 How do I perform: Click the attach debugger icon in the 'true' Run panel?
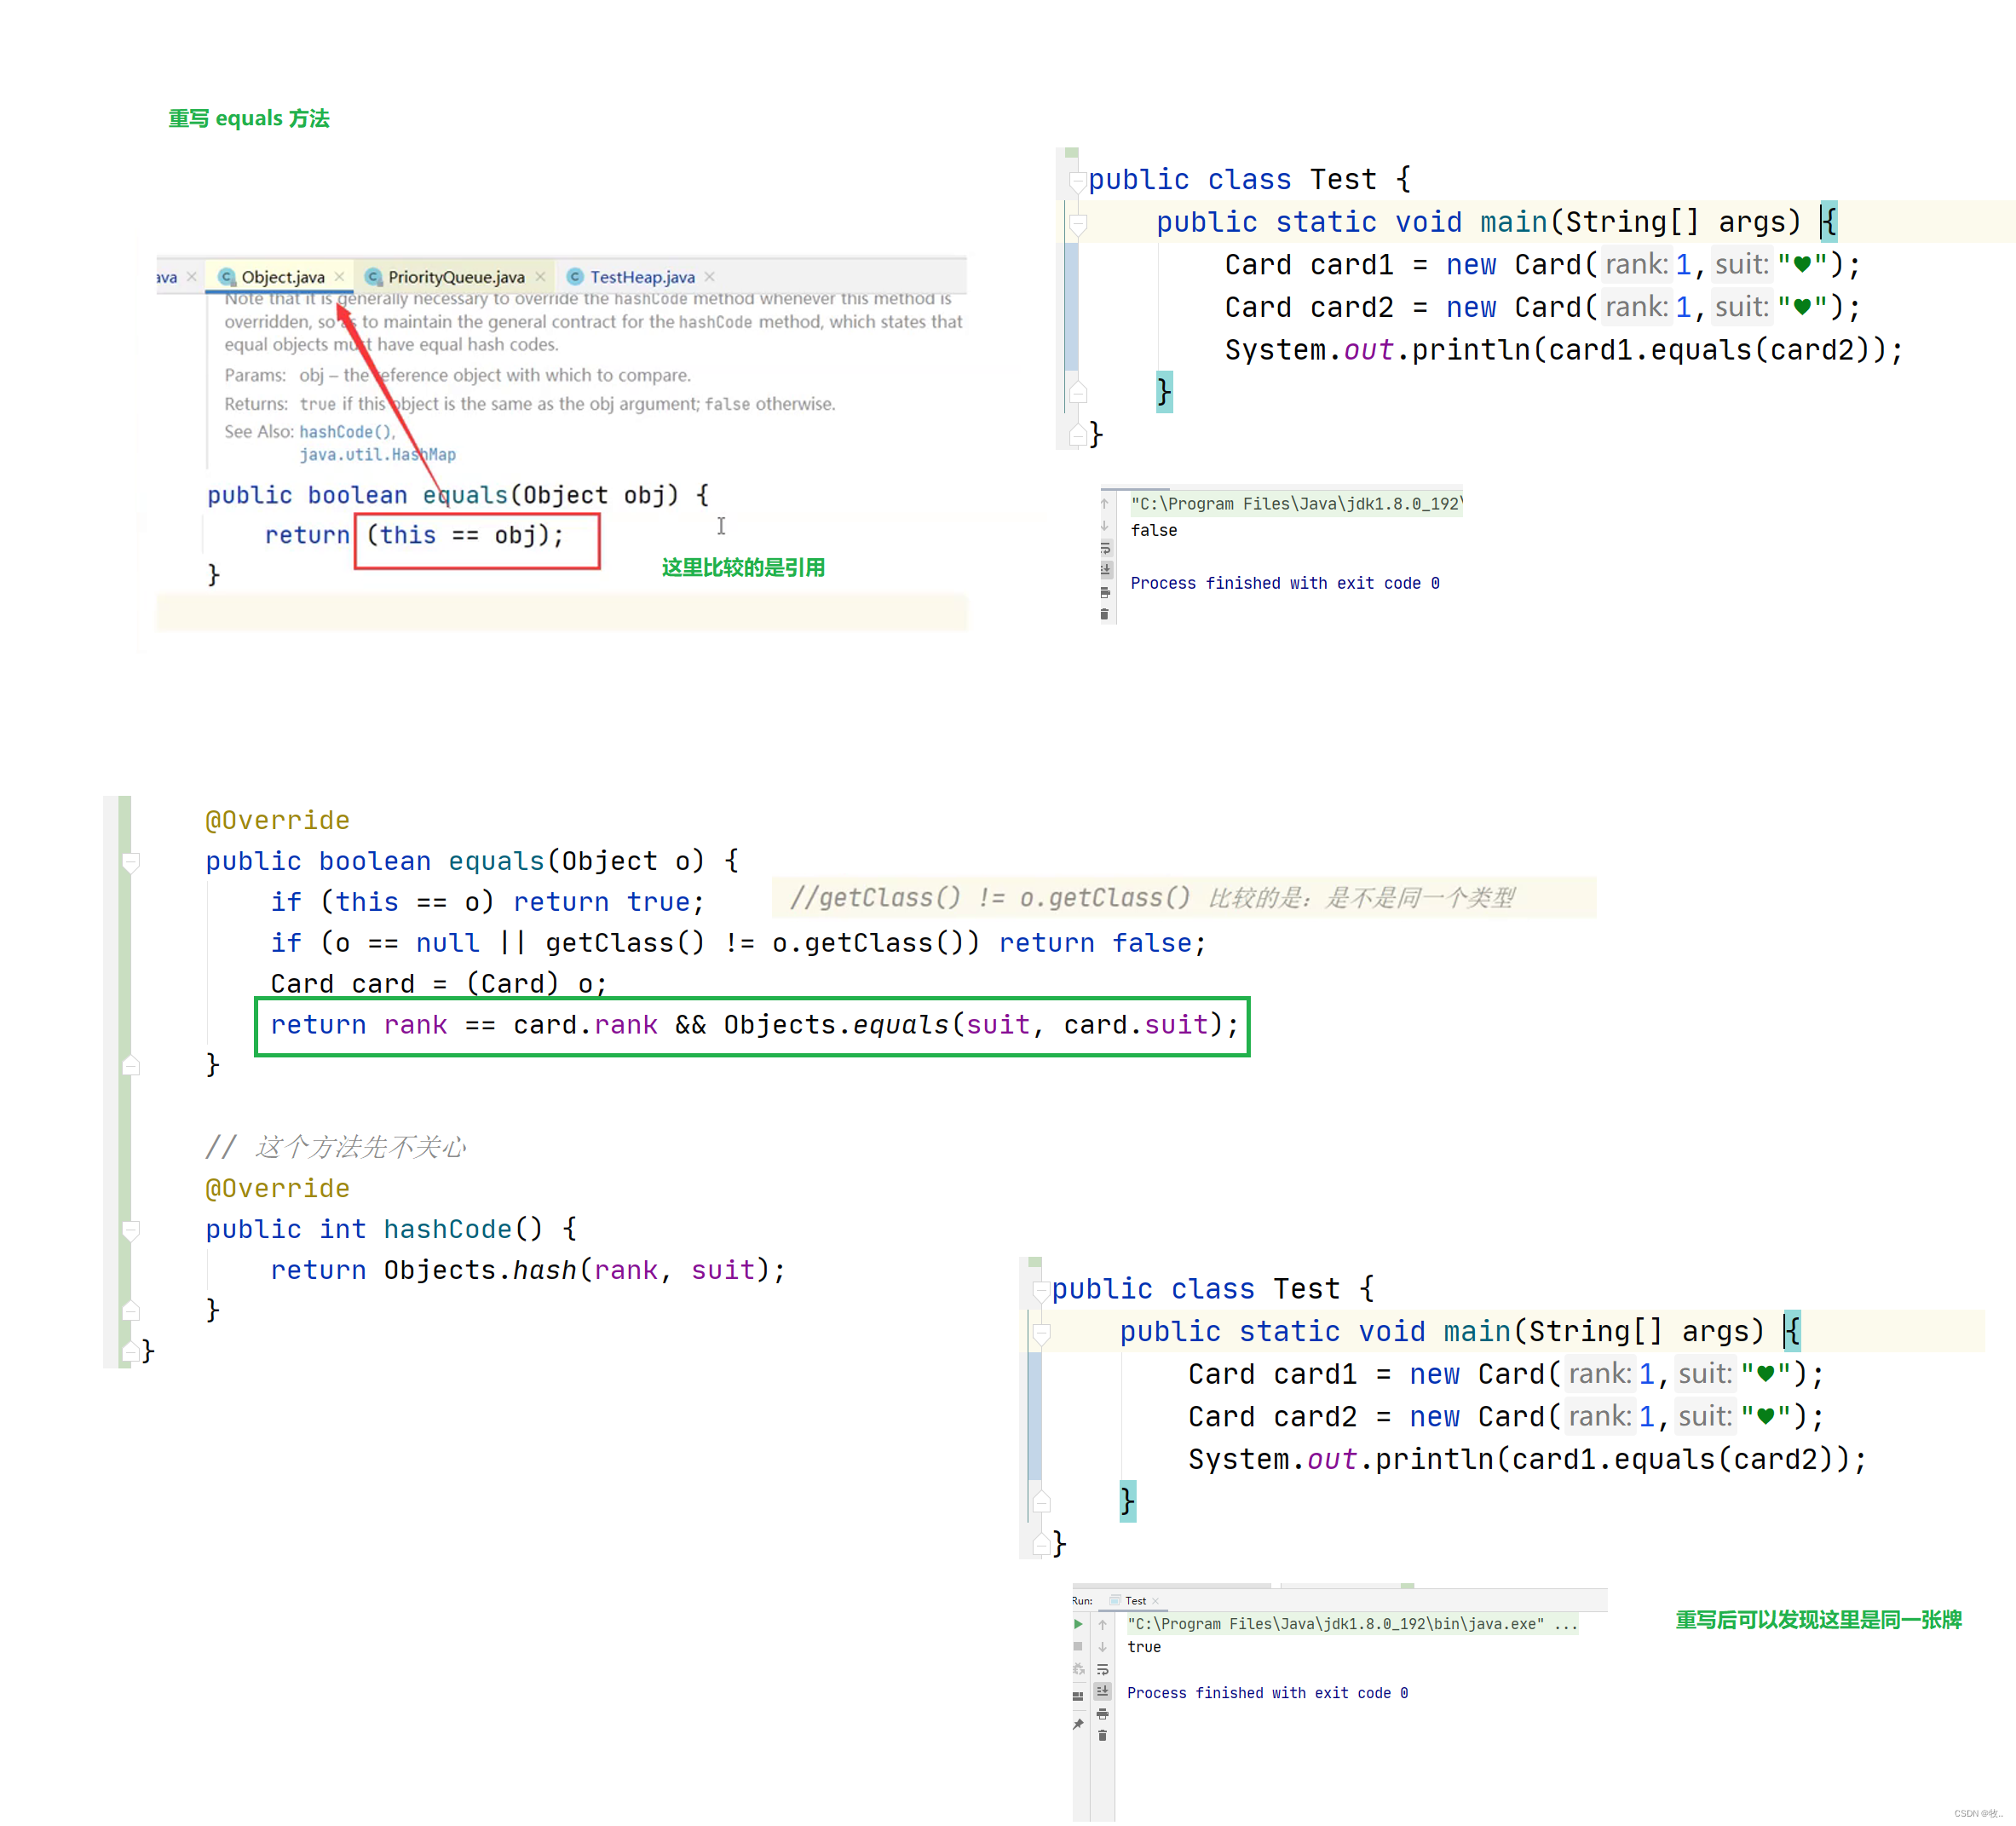[1078, 1670]
